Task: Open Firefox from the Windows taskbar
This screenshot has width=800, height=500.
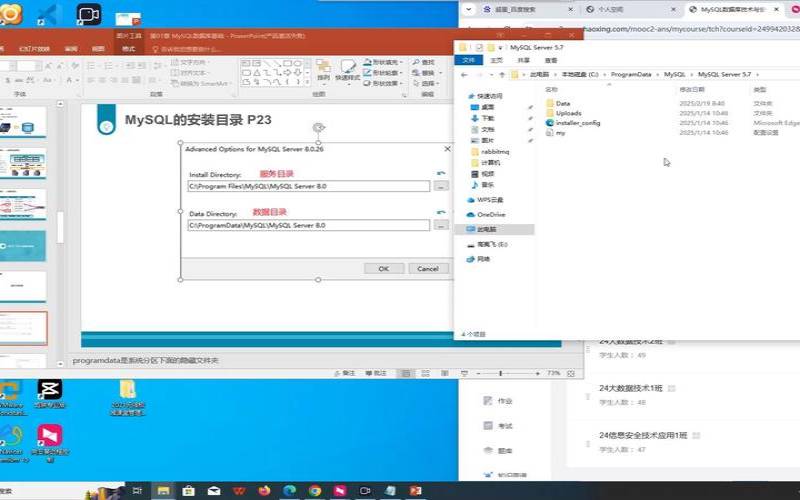Action: tap(264, 491)
